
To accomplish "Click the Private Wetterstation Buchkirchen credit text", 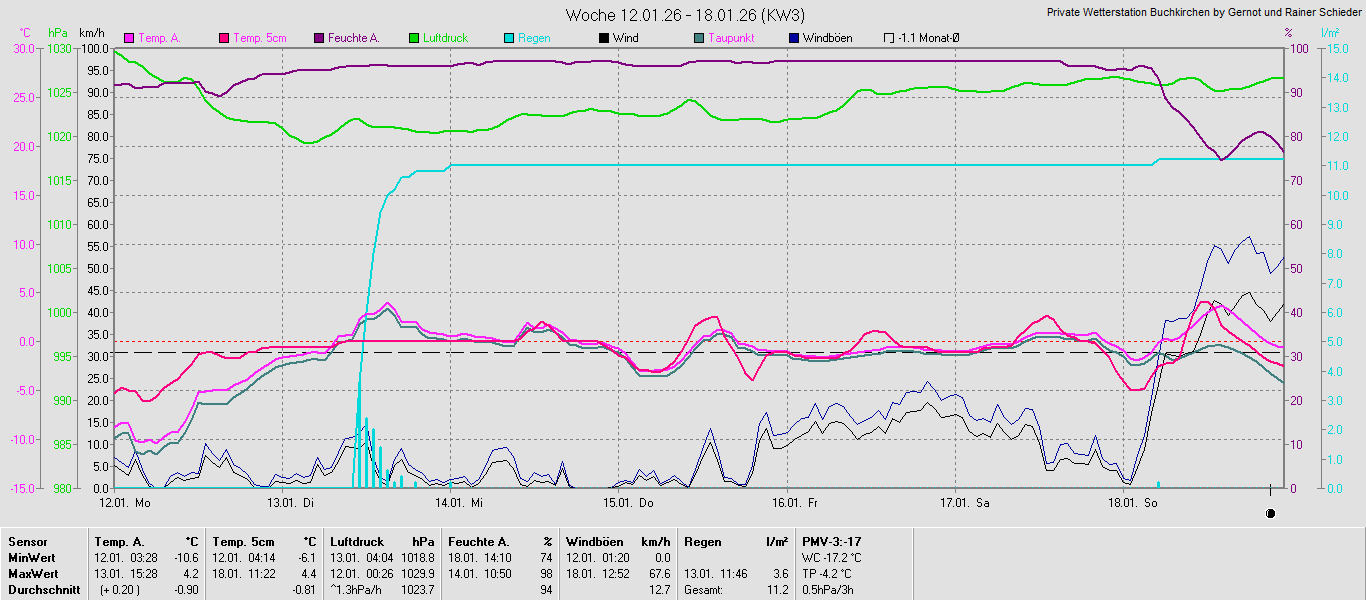I will (1204, 12).
